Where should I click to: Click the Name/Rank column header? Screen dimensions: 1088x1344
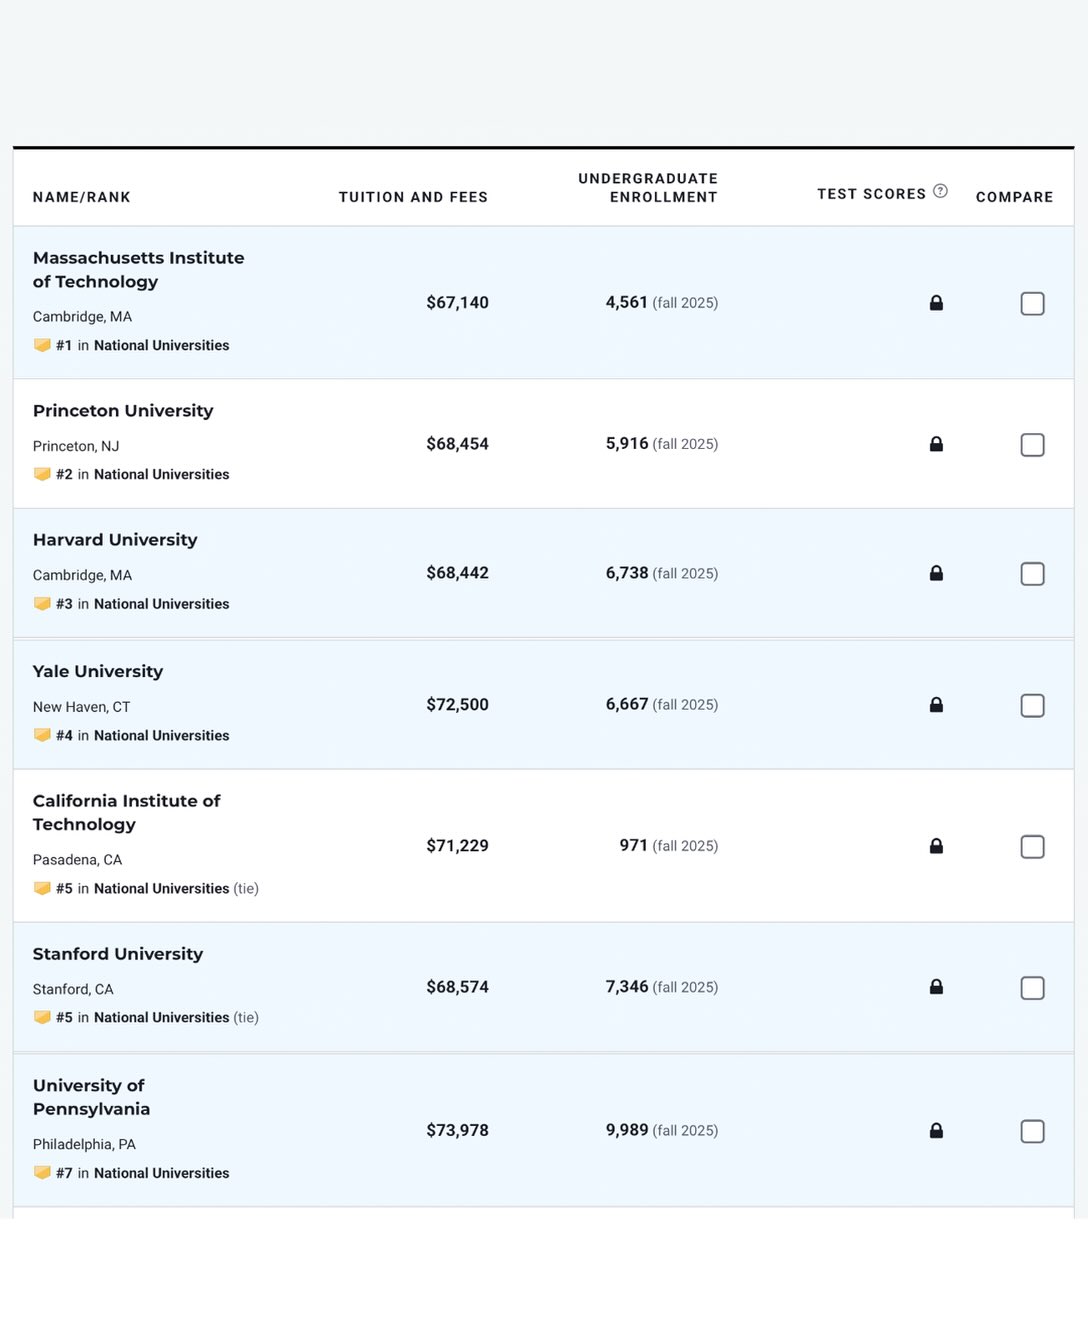[82, 197]
